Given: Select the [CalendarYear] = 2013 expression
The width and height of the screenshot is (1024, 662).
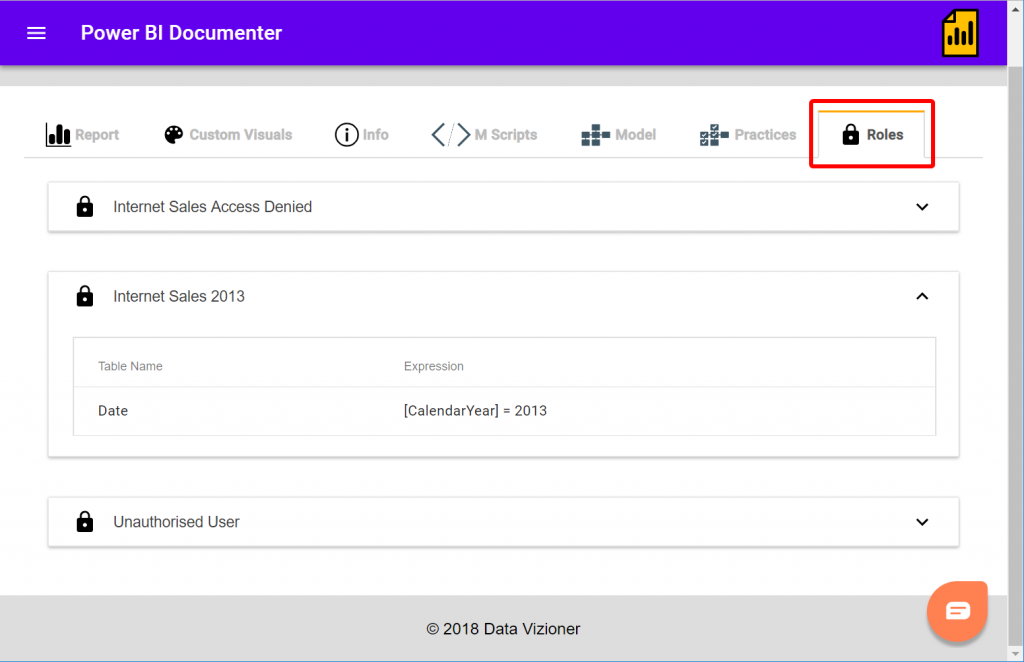Looking at the screenshot, I should click(x=475, y=411).
